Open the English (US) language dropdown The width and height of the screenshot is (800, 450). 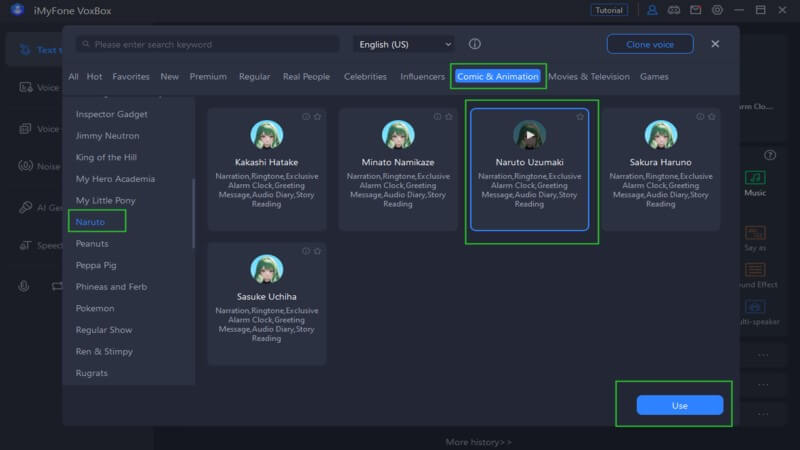(405, 44)
